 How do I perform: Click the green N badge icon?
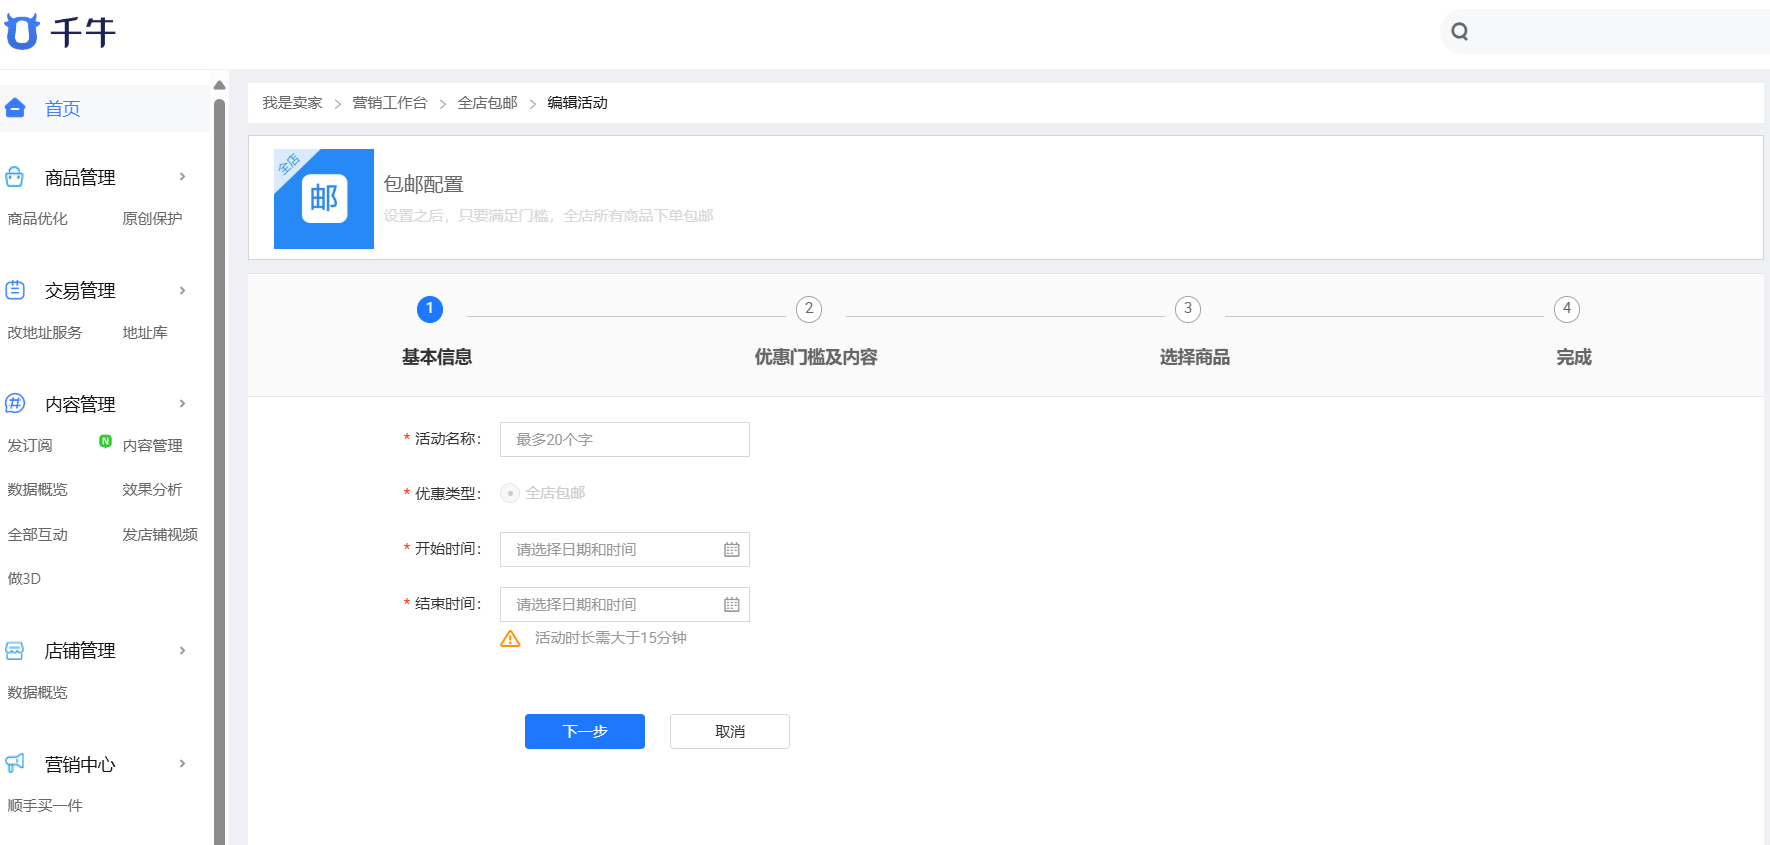pyautogui.click(x=105, y=441)
